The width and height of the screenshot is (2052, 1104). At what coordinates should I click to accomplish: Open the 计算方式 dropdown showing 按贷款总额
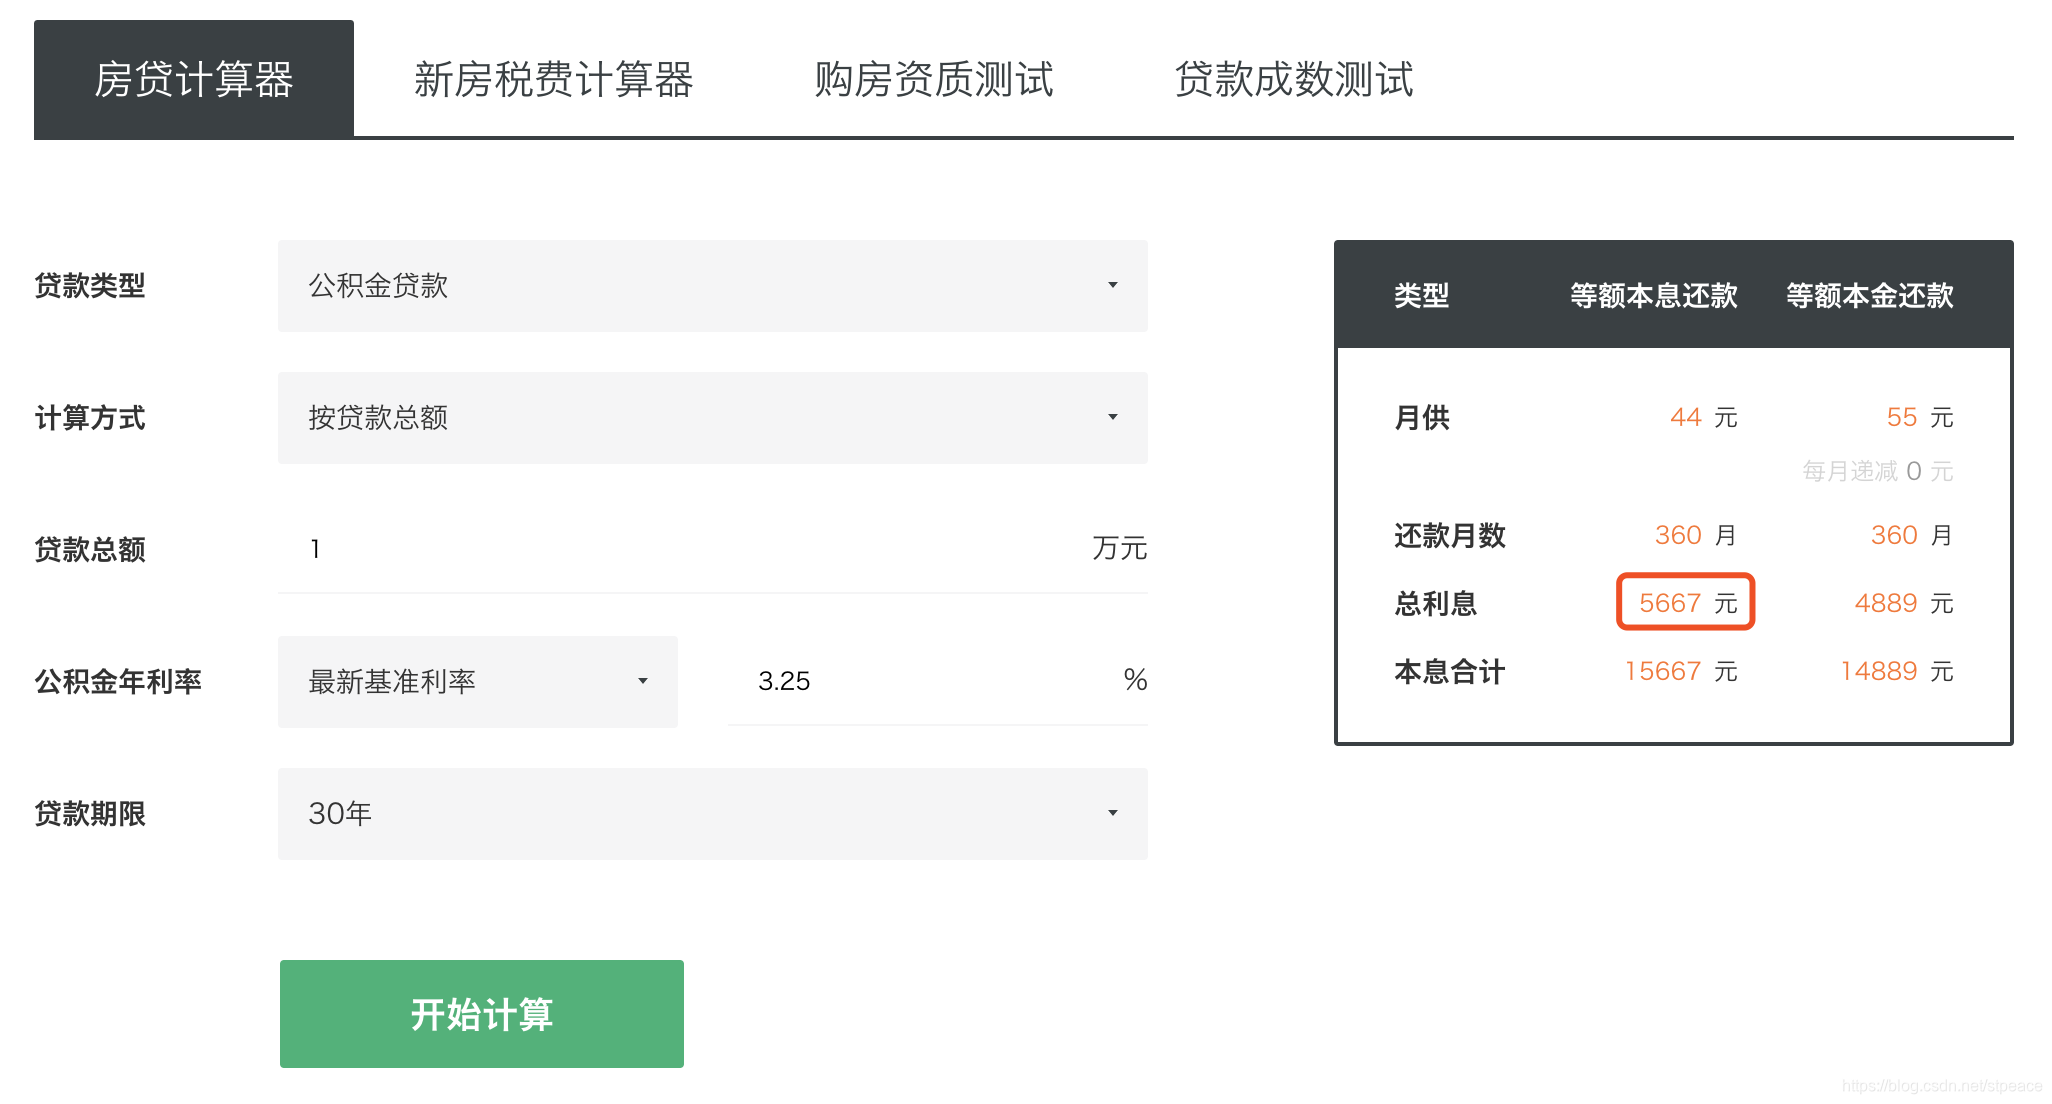point(712,418)
